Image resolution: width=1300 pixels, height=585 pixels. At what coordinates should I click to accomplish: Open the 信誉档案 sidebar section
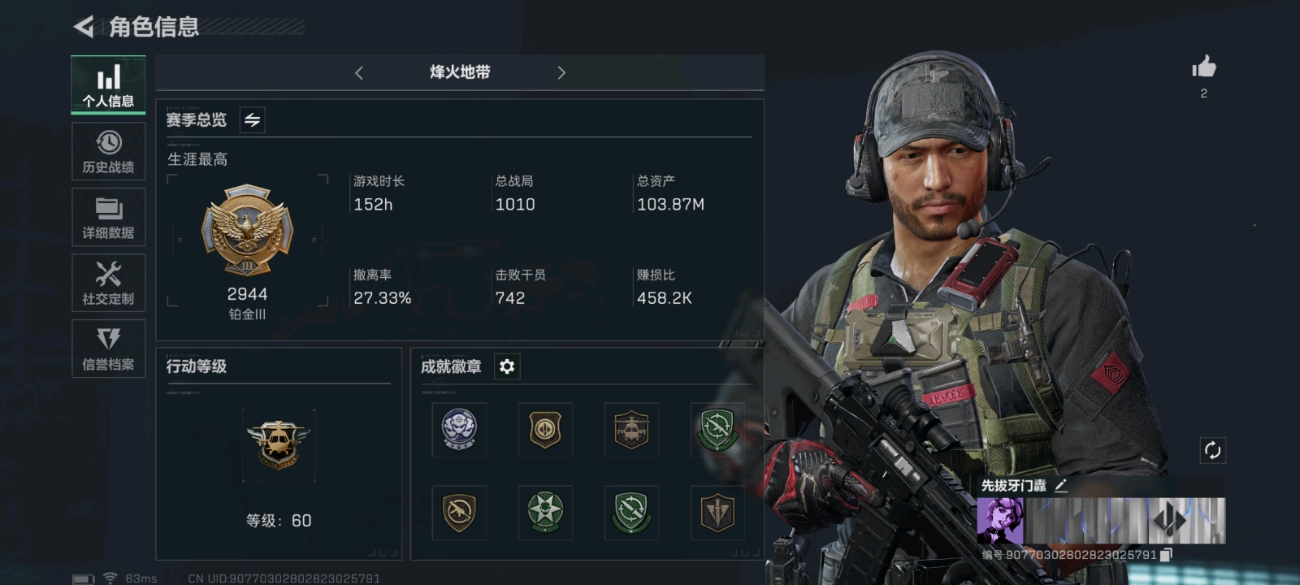point(108,349)
